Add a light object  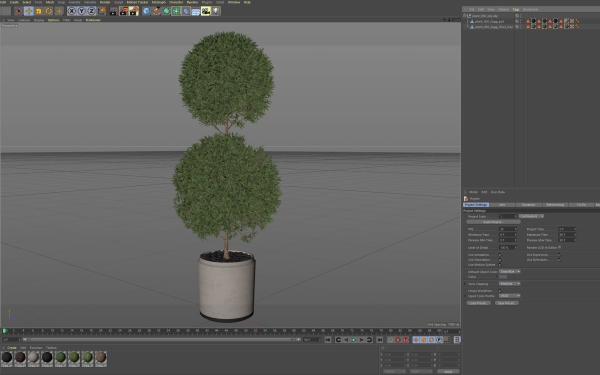216,11
